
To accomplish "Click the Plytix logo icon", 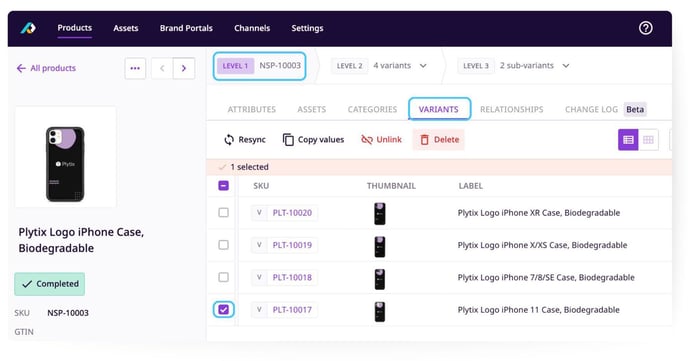I will (28, 28).
